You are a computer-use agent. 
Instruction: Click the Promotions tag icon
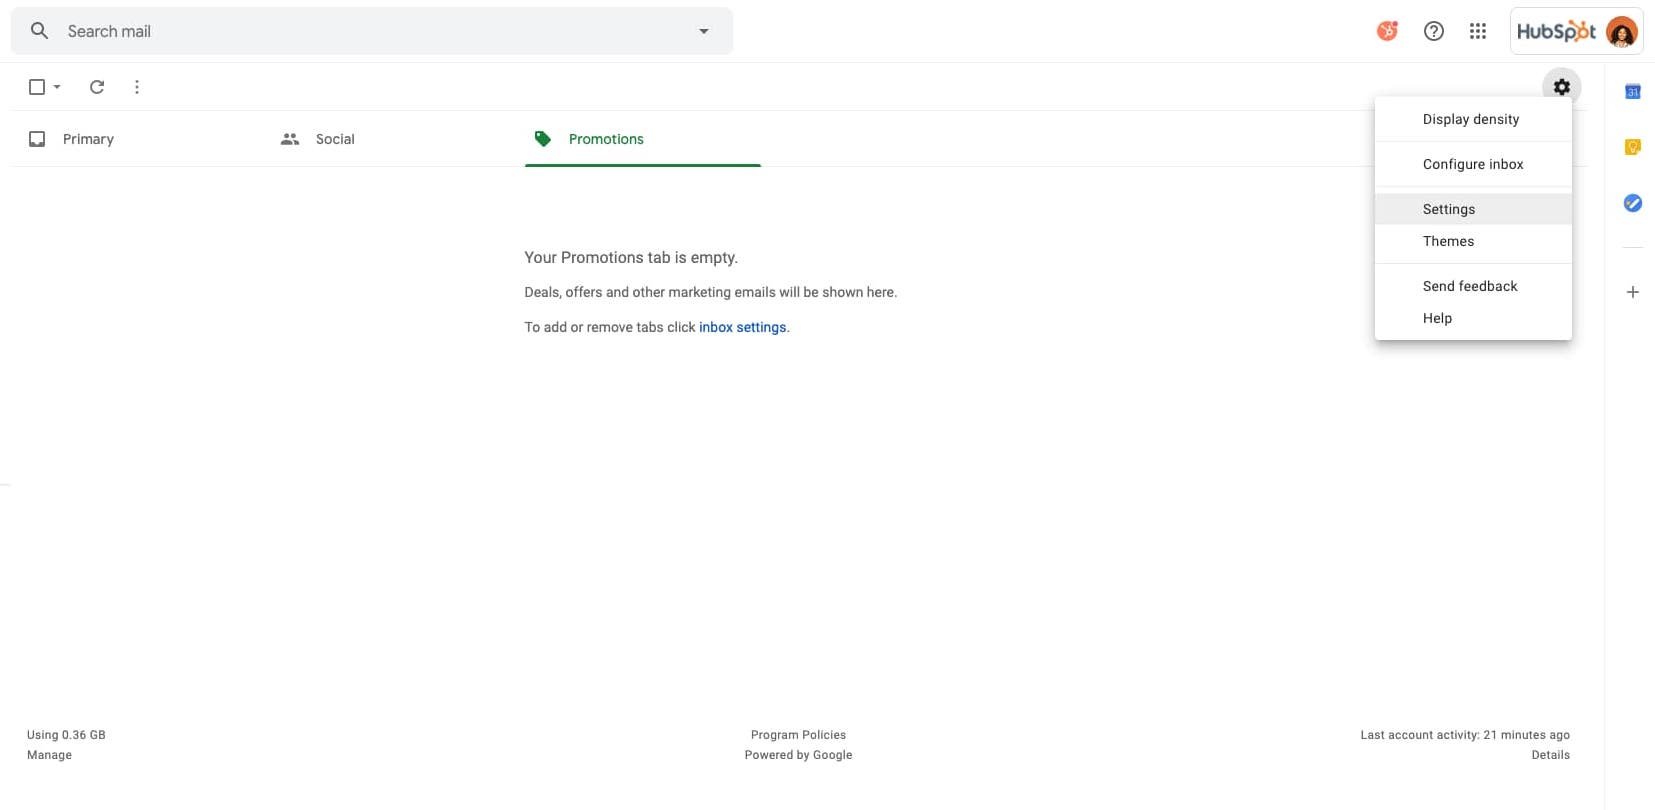pos(543,139)
